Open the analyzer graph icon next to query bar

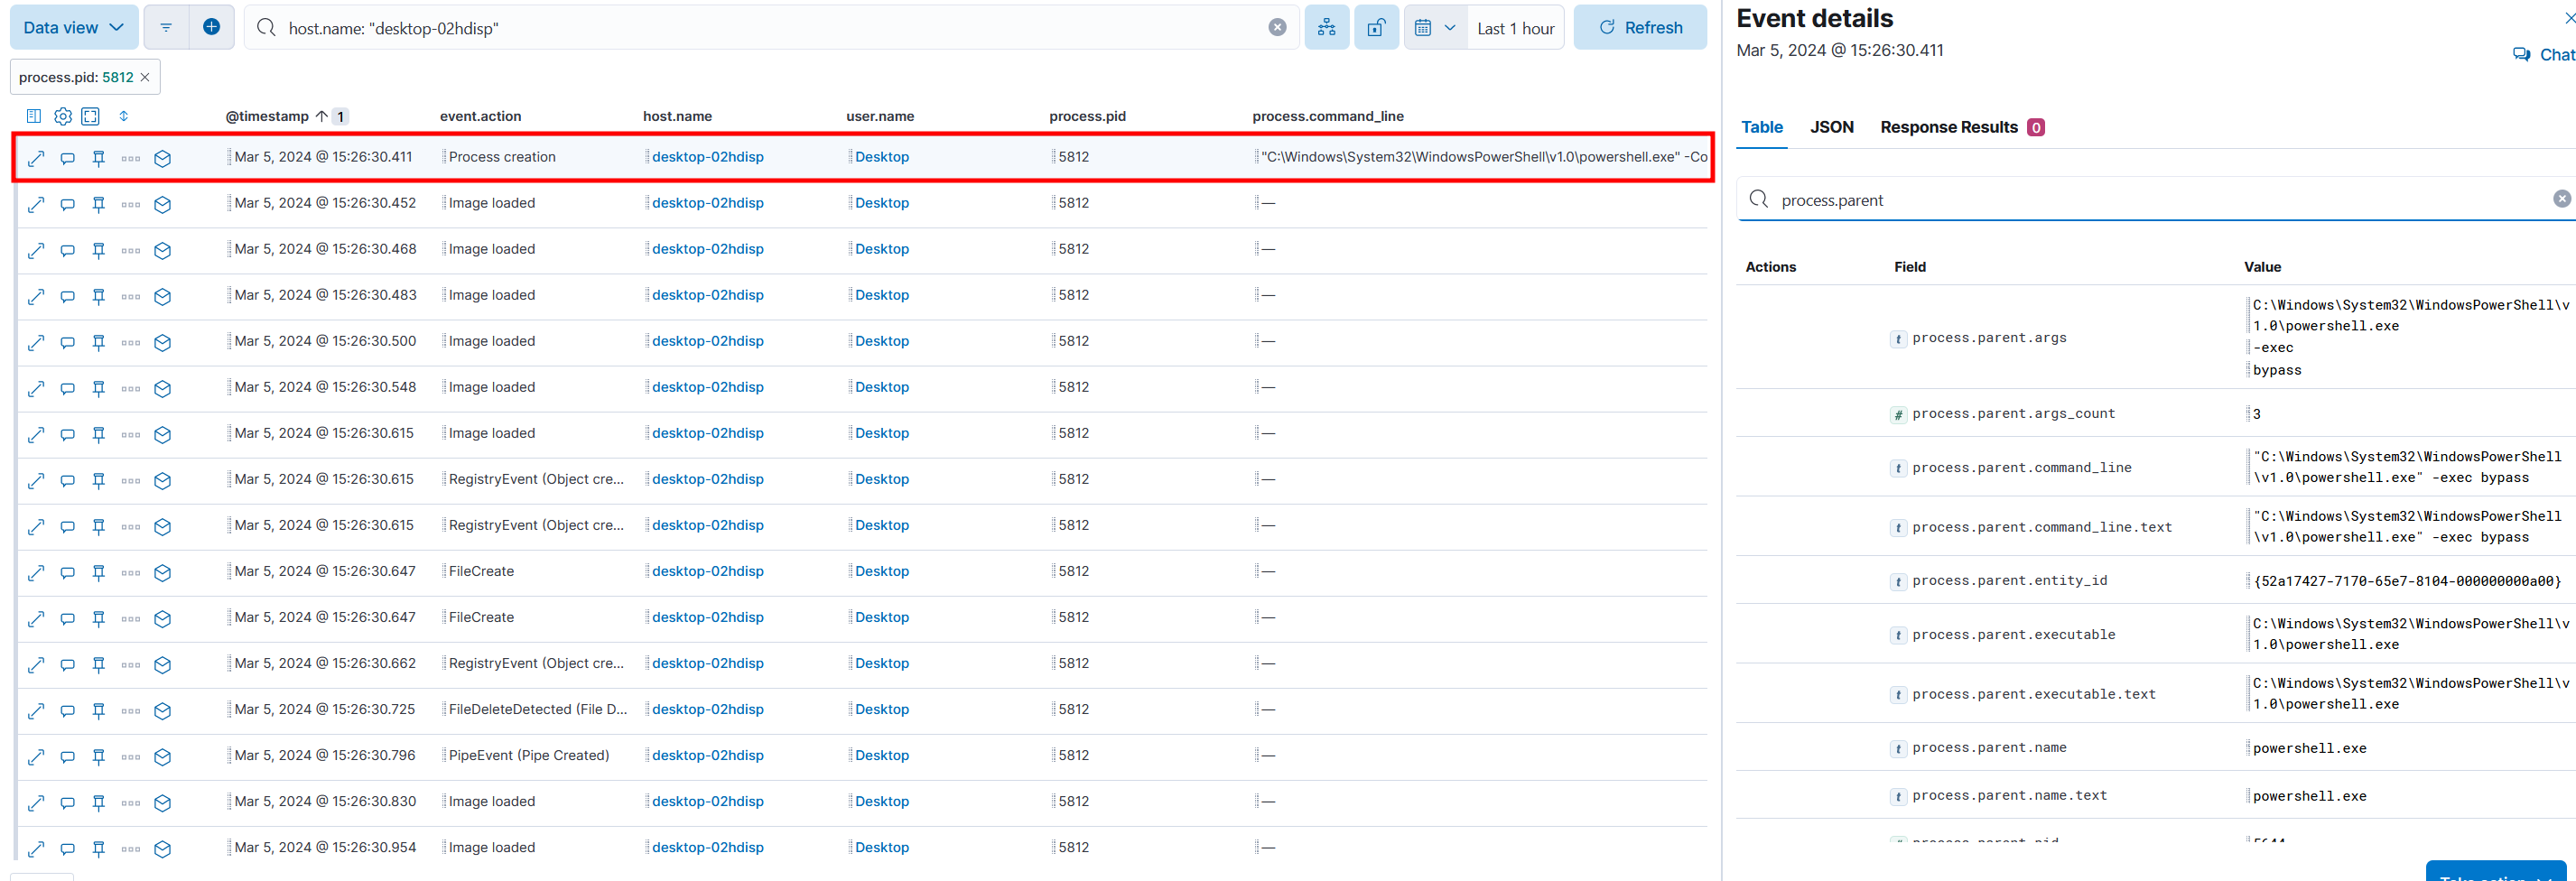[1326, 28]
